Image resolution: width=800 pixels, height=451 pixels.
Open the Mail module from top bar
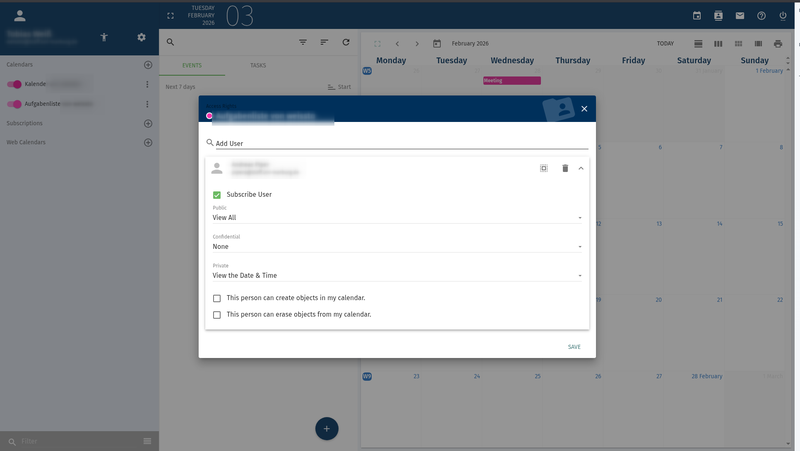740,16
